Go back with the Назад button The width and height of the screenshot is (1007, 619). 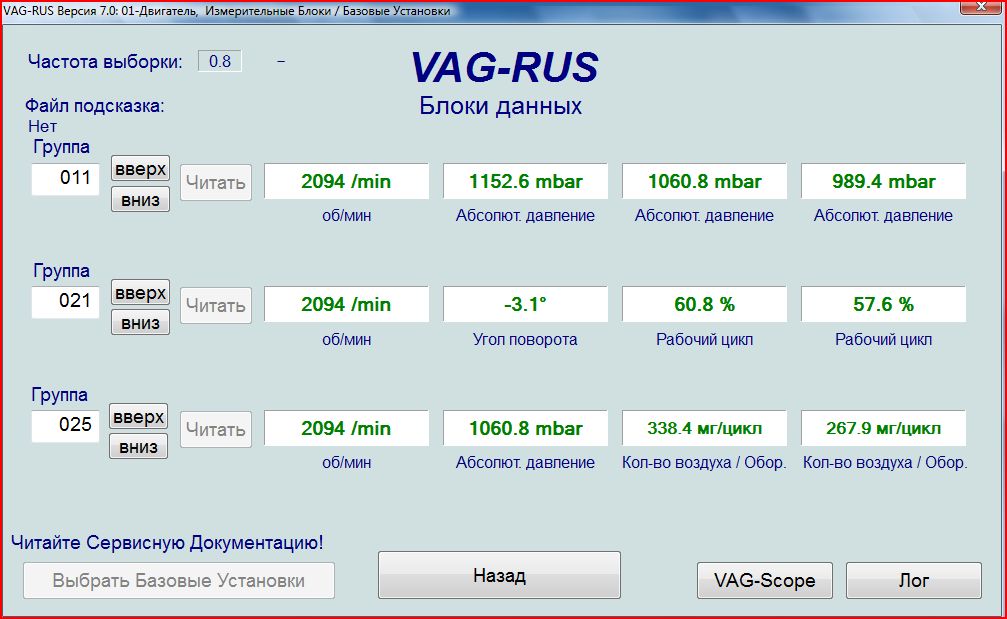499,576
